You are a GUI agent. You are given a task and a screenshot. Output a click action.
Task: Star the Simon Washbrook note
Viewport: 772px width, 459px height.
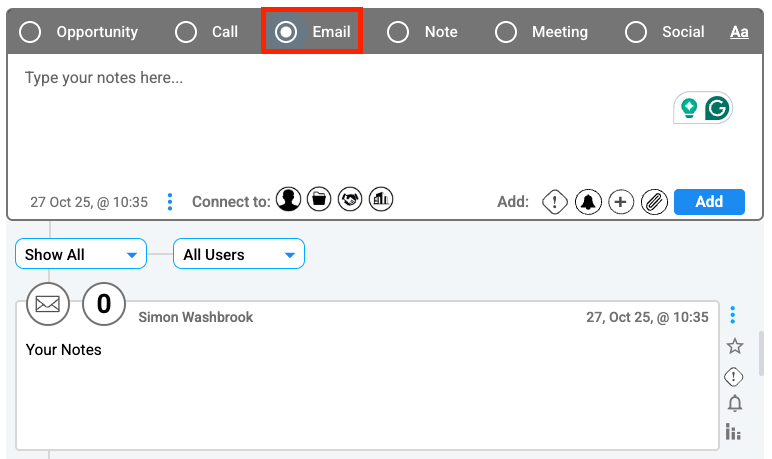[x=735, y=346]
